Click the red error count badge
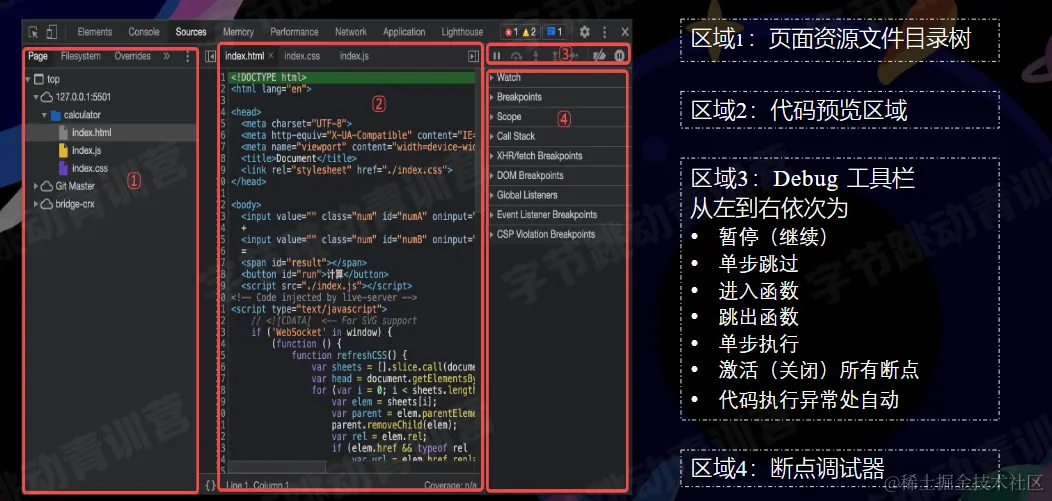This screenshot has width=1052, height=501. pos(511,32)
